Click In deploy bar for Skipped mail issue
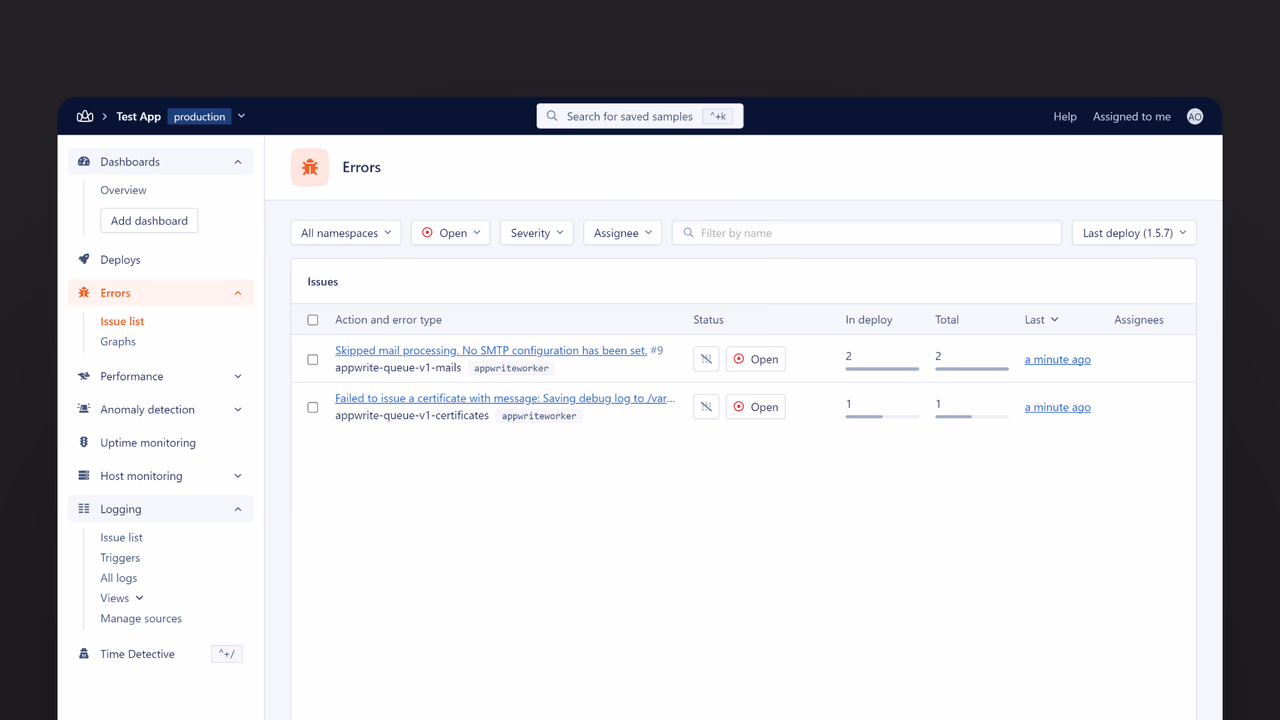The image size is (1280, 720). click(882, 368)
